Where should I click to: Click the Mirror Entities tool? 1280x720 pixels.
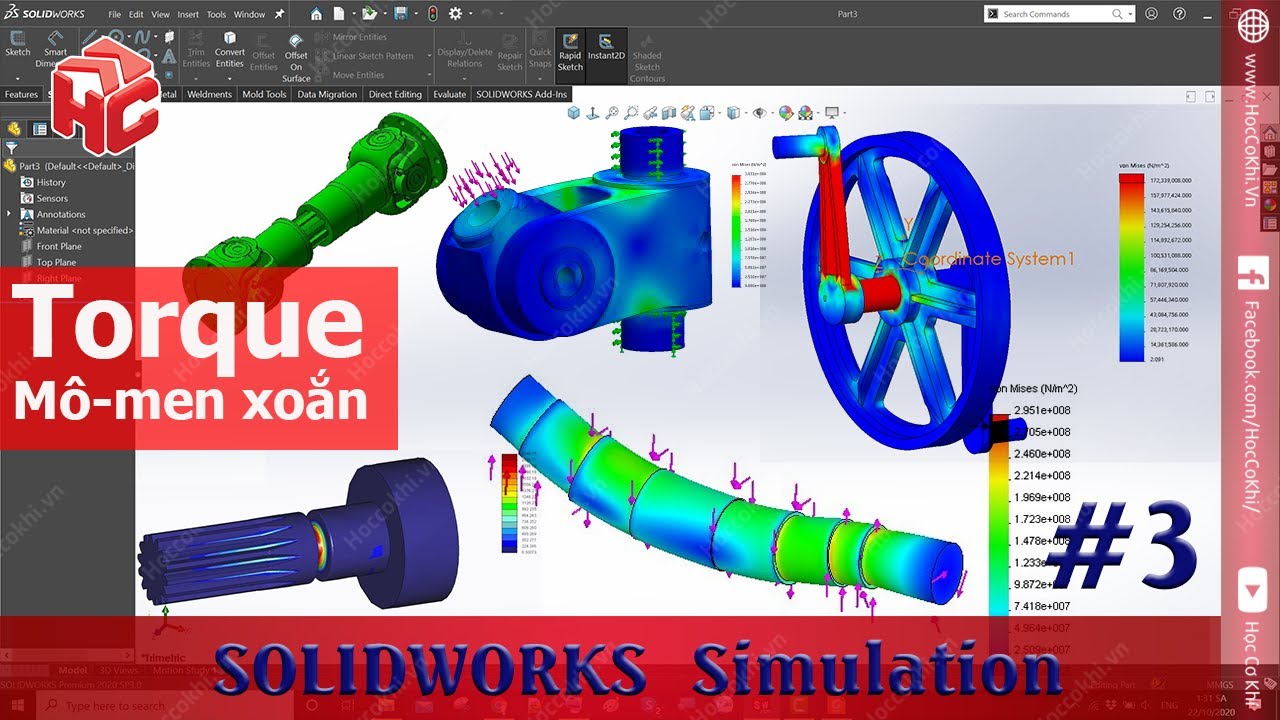click(352, 37)
